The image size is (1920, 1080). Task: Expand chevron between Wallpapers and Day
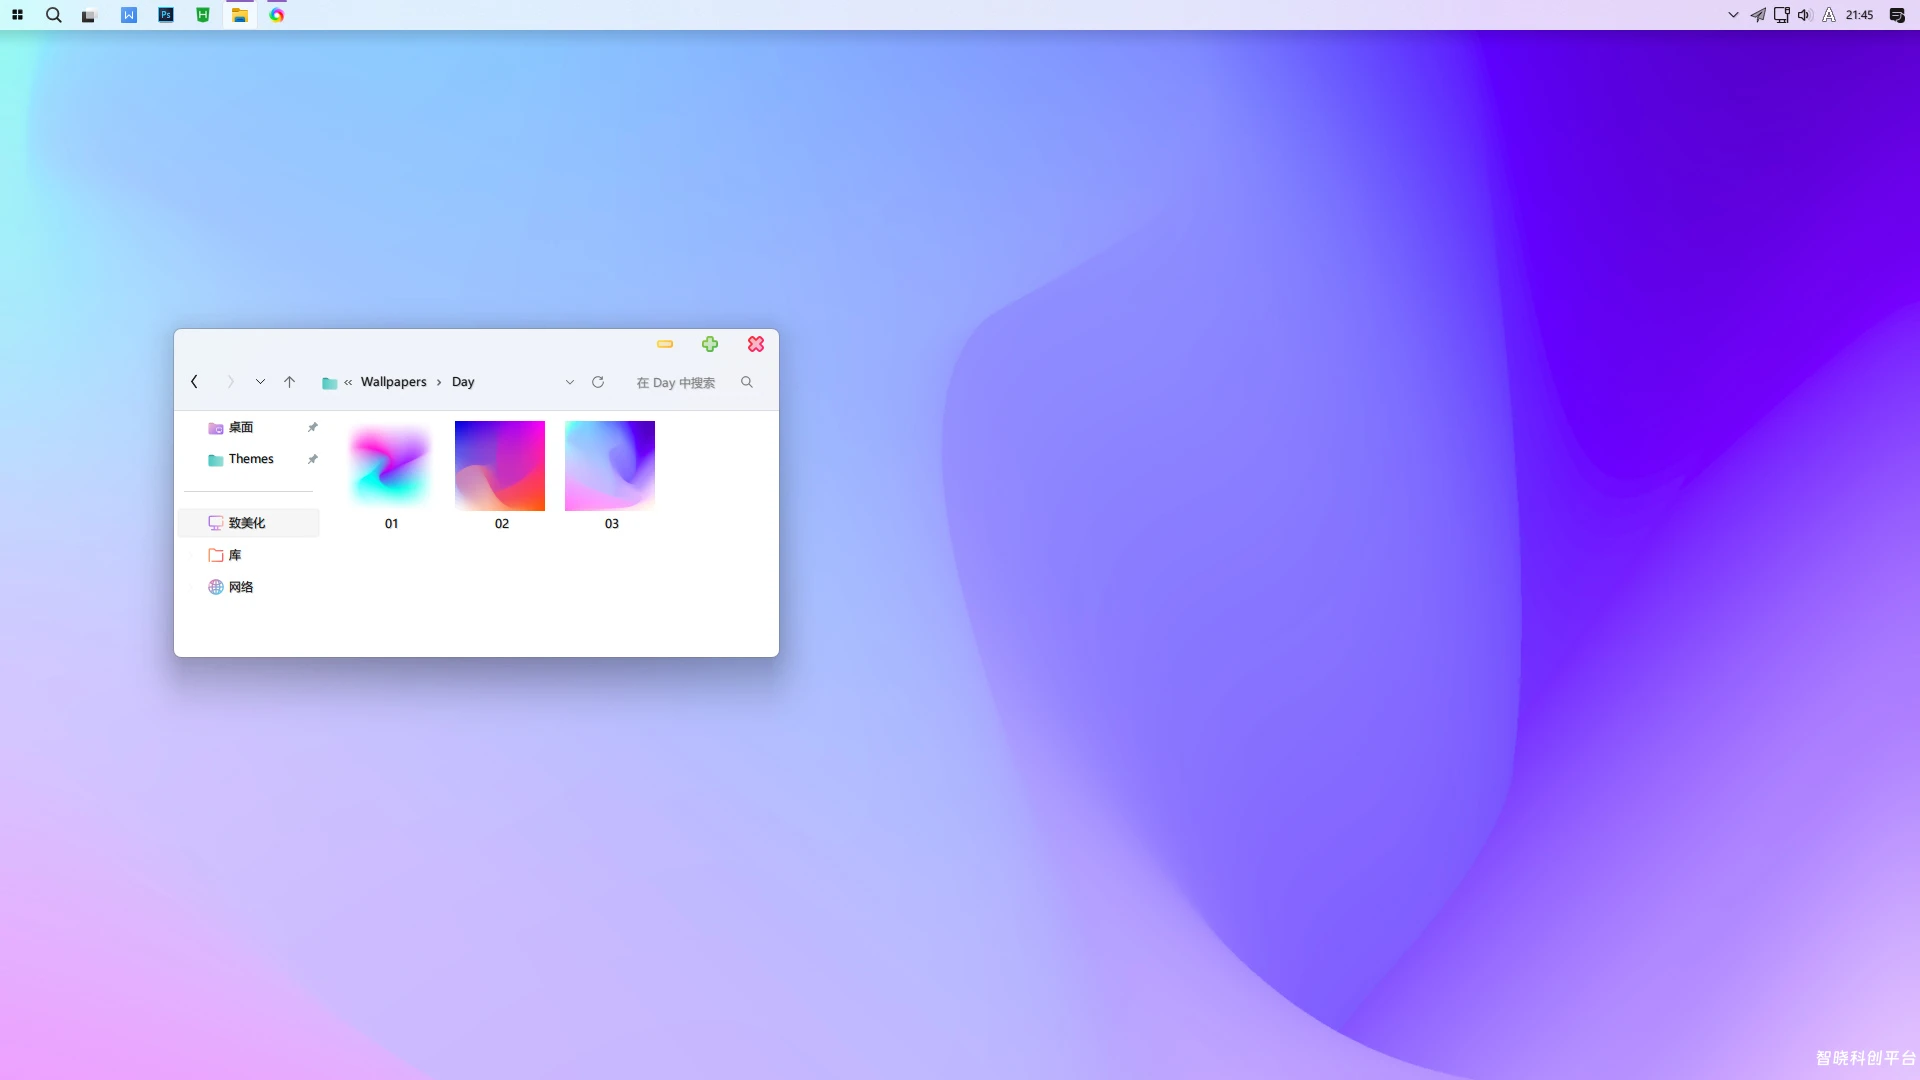[439, 382]
